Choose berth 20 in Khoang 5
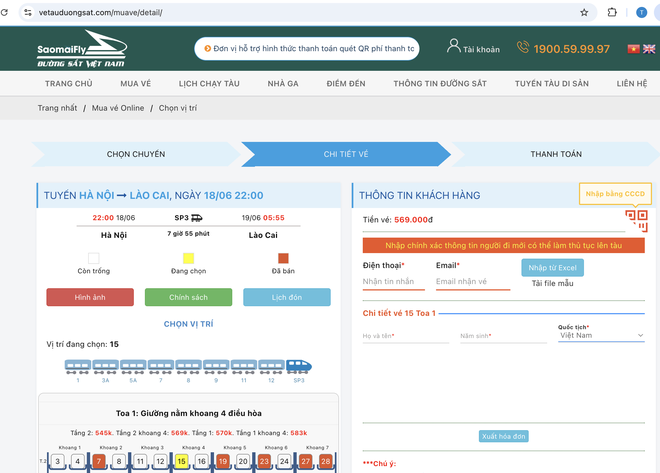Viewport: 660px width, 473px height. pyautogui.click(x=243, y=461)
